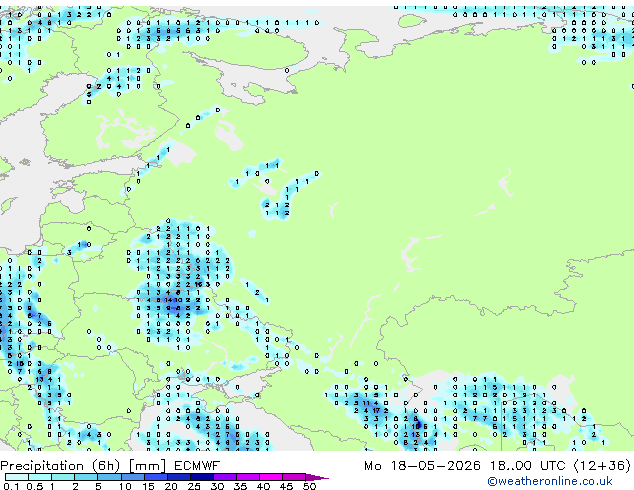The image size is (634, 490).
Task: Click the date 'Mo 18-05-2026'
Action: 422,466
